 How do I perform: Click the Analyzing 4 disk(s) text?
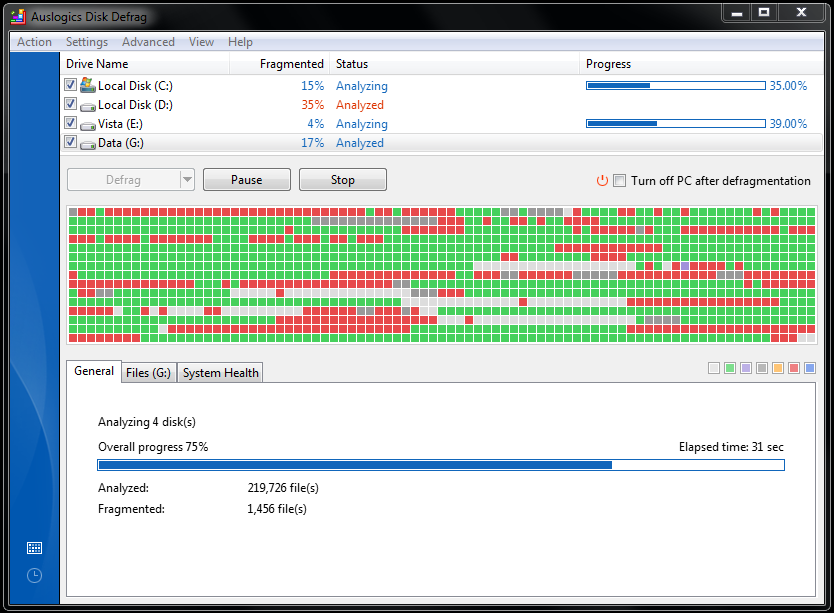[x=147, y=422]
